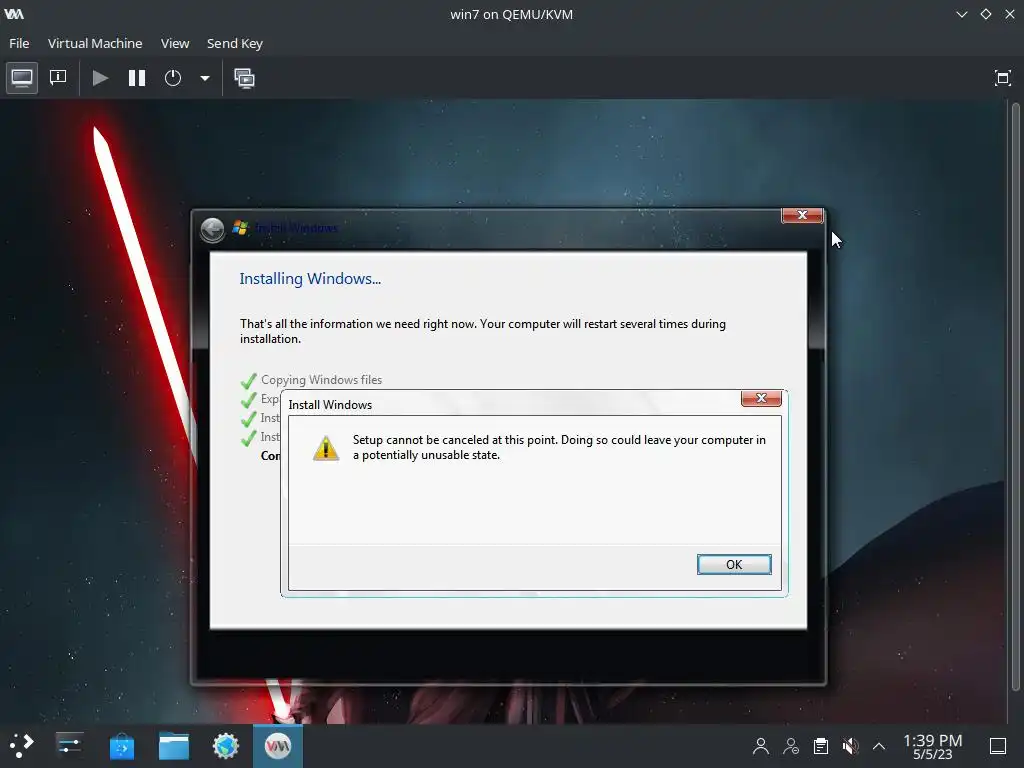Click the Windows flag logo in setup
Screen dimensions: 1024x768
click(240, 227)
